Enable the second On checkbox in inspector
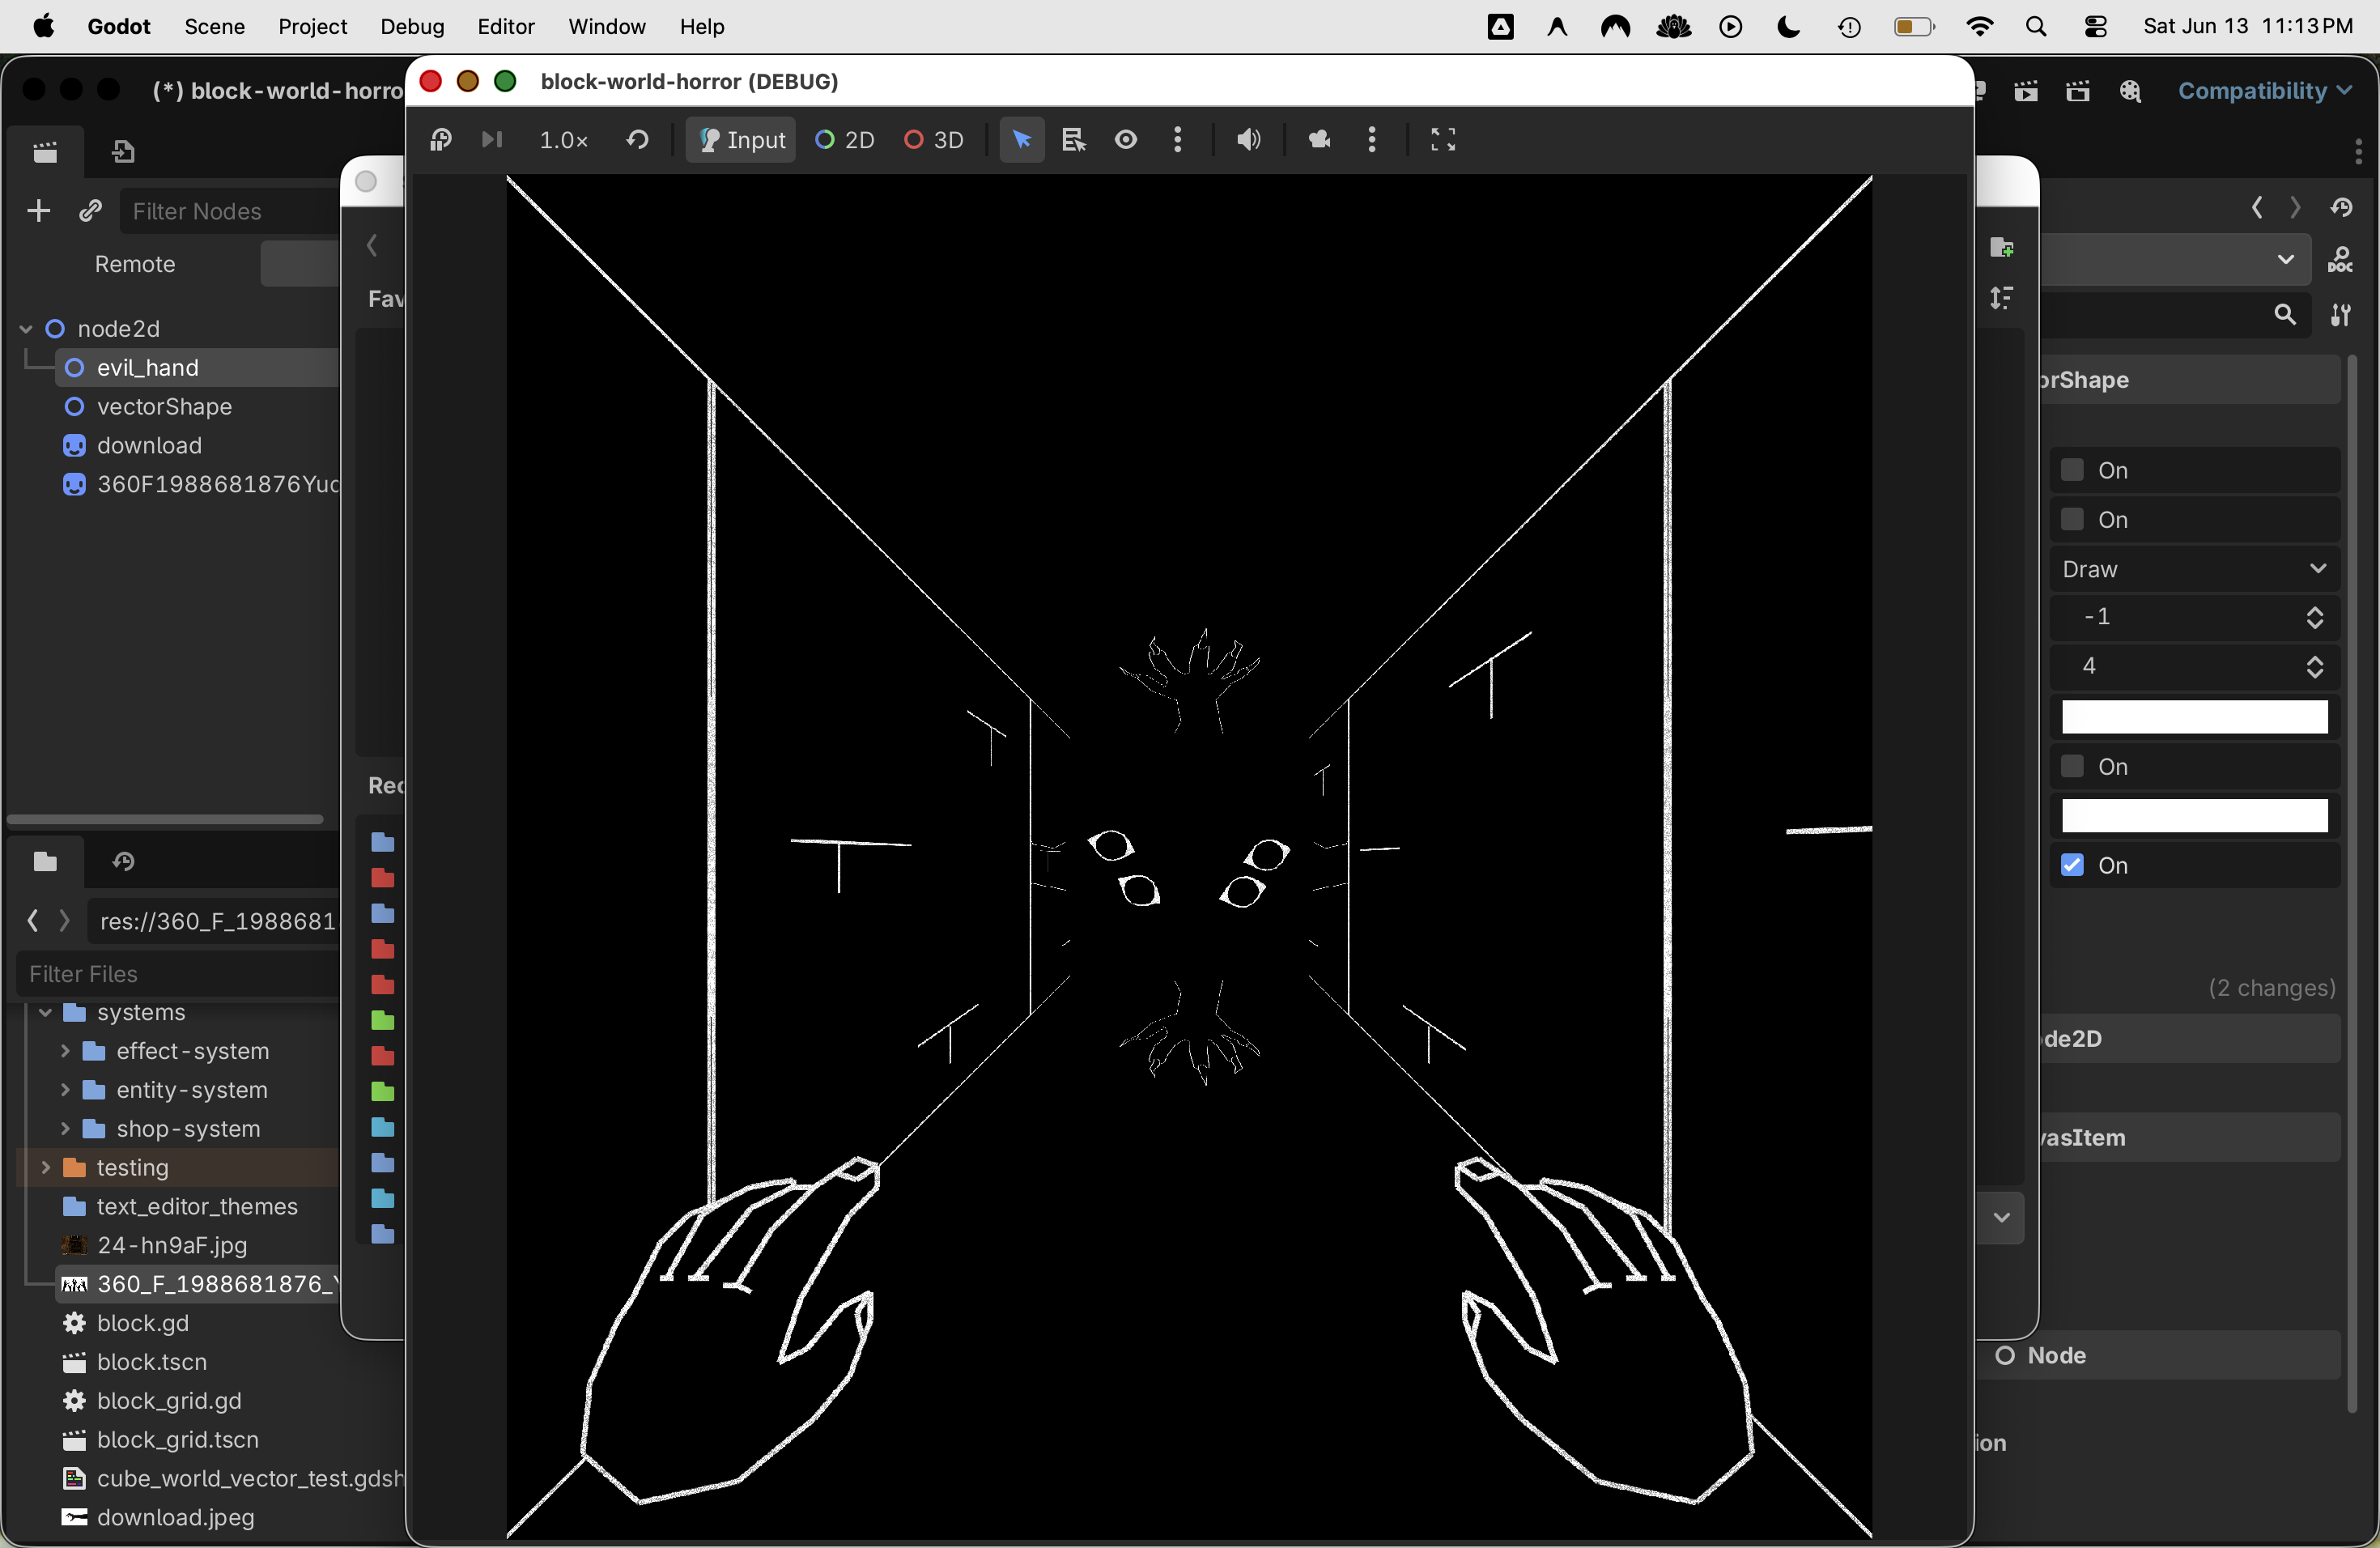Image resolution: width=2380 pixels, height=1548 pixels. tap(2072, 520)
